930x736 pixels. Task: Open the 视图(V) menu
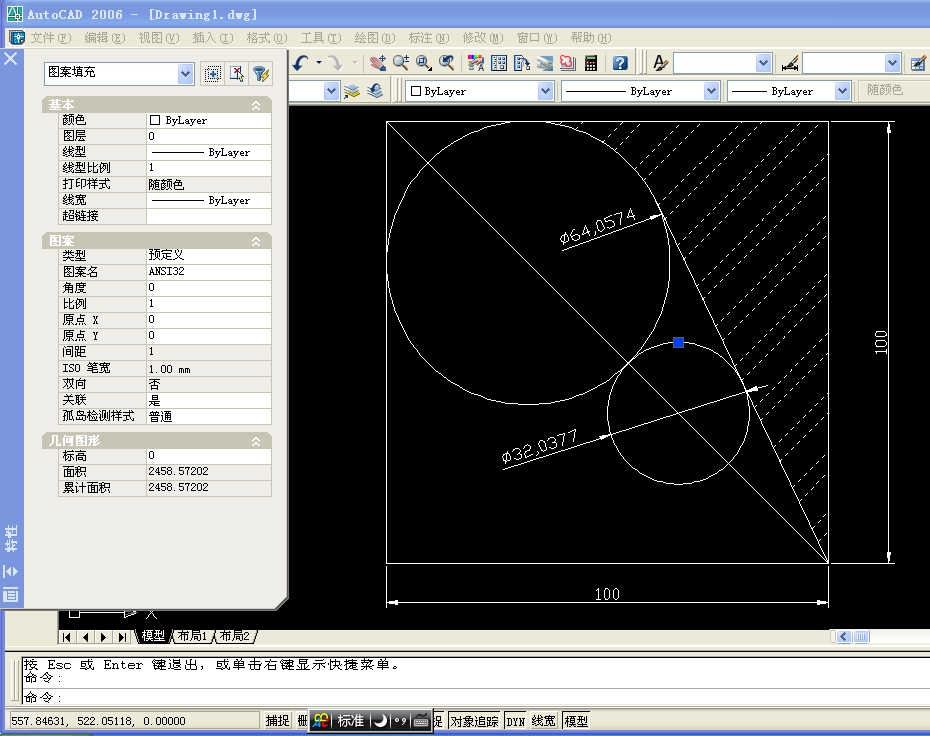pos(159,38)
